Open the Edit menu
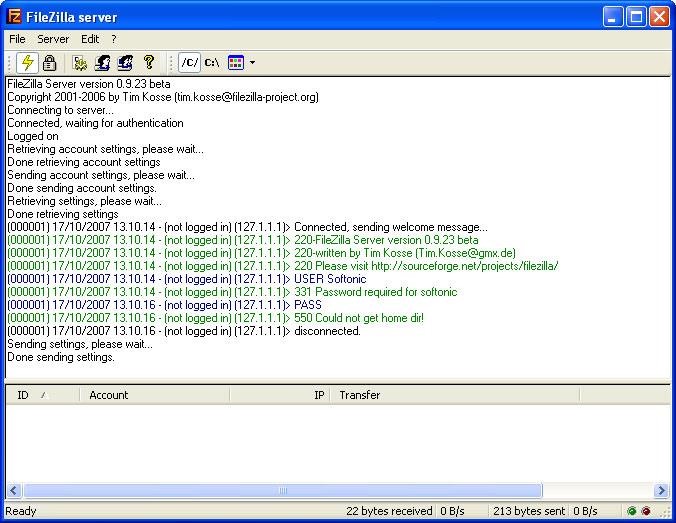676x523 pixels. point(90,39)
